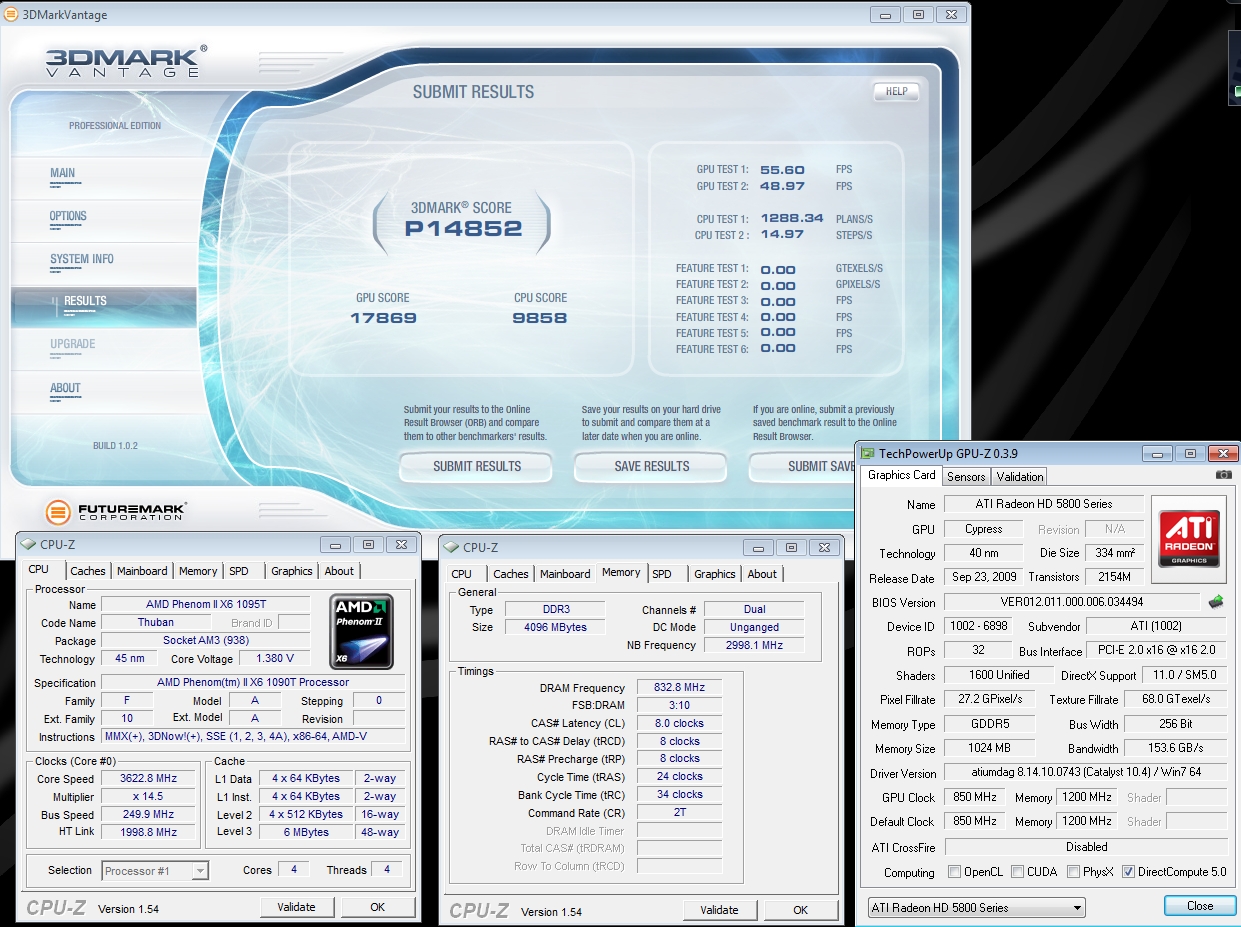Click the 3DMarkVantage title bar icon
Viewport: 1241px width, 927px height.
click(12, 15)
